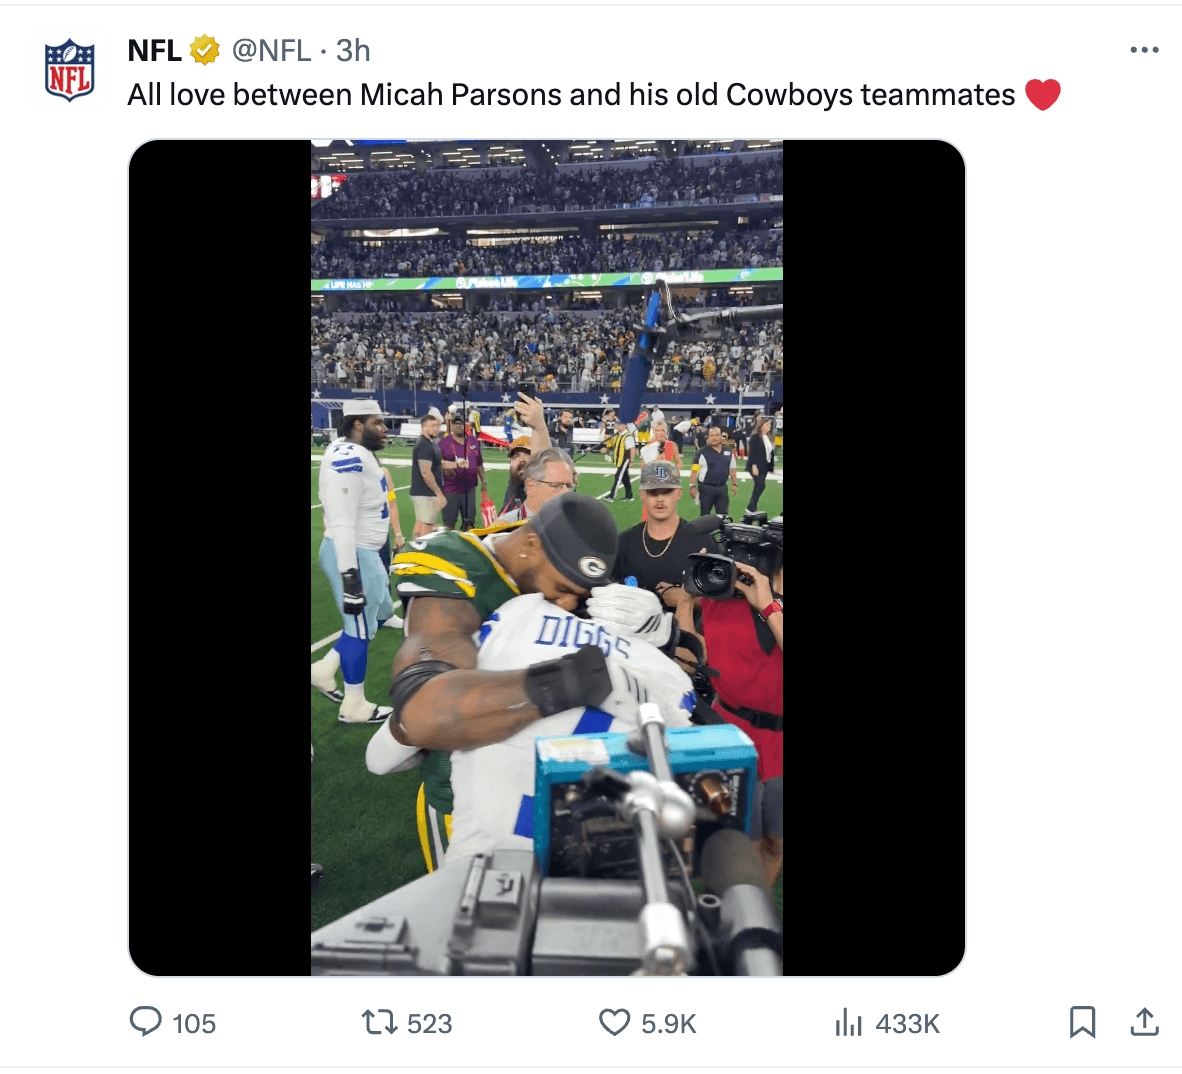
Task: Play the Micah Parsons hug video
Action: pos(546,557)
